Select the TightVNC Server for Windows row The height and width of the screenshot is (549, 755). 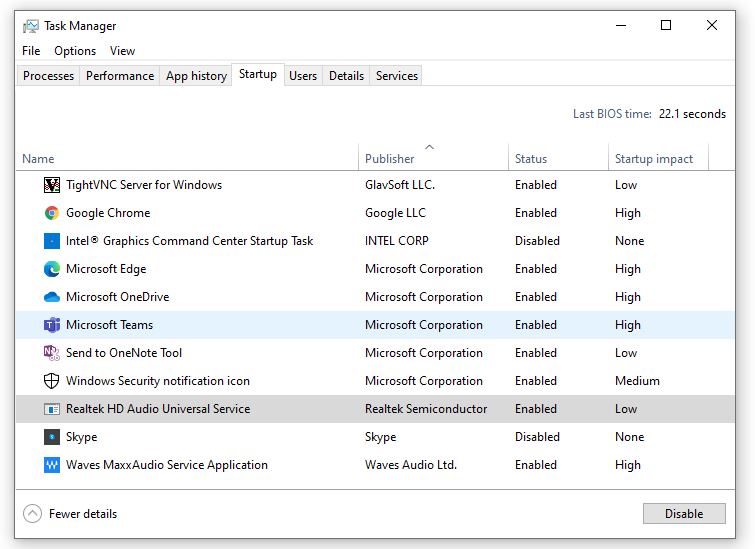click(x=375, y=185)
